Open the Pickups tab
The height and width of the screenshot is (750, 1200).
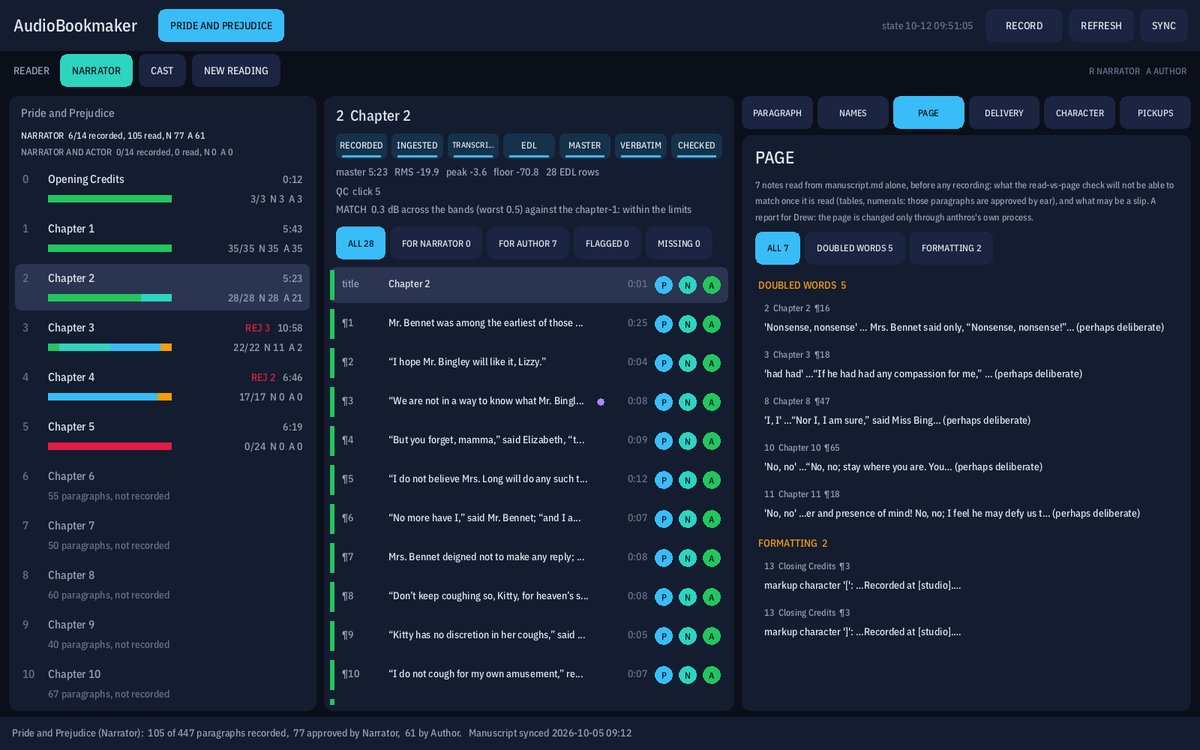point(1155,113)
